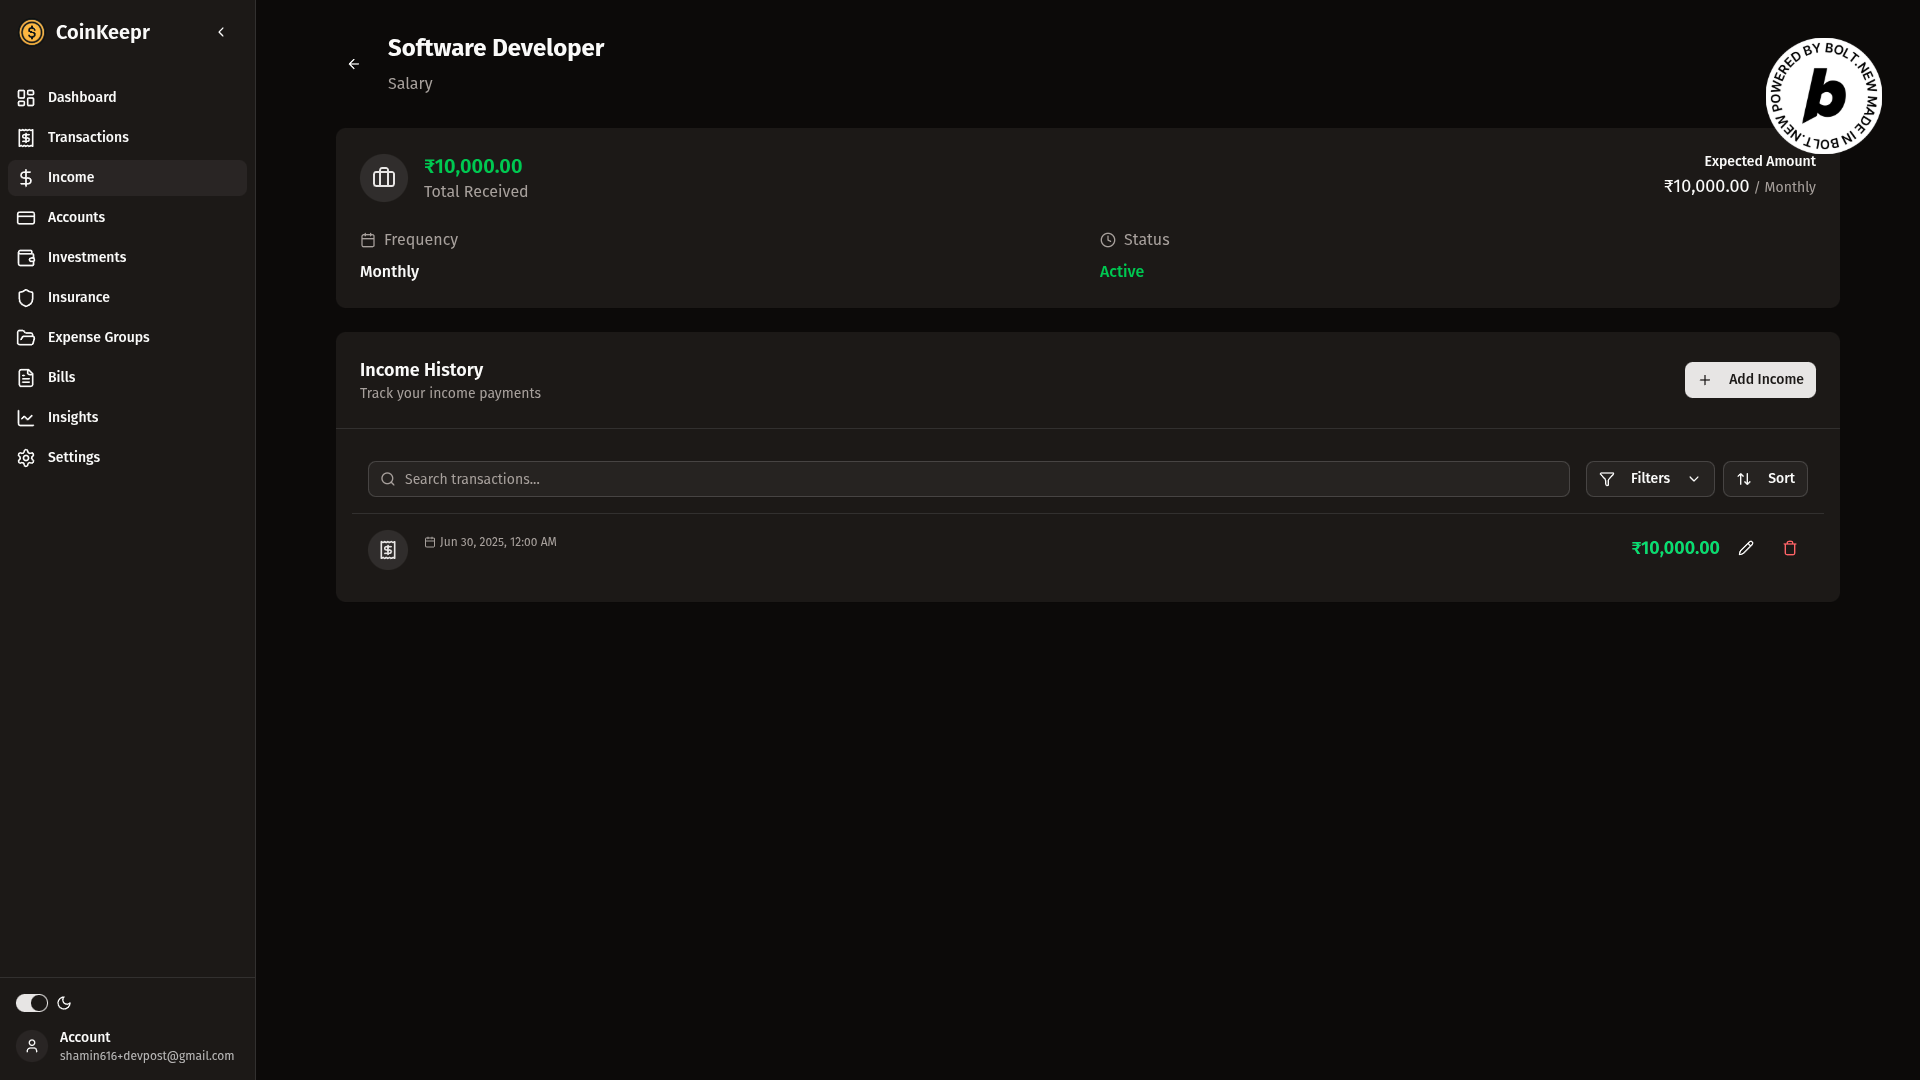The width and height of the screenshot is (1920, 1080).
Task: Click the receipt icon in the income history row
Action: [388, 550]
